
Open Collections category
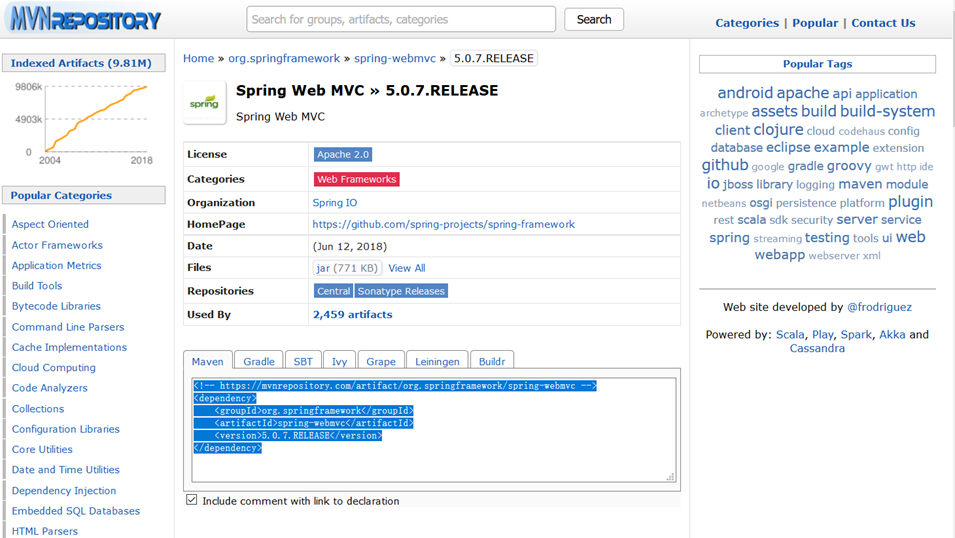tap(38, 409)
